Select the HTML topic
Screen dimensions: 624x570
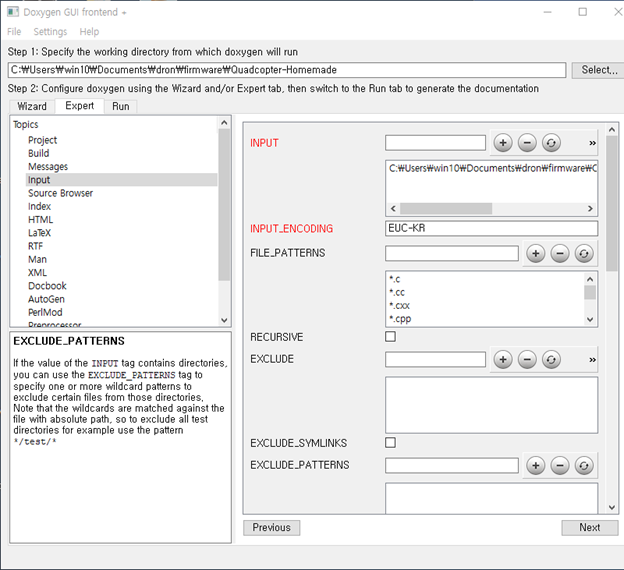[40, 219]
